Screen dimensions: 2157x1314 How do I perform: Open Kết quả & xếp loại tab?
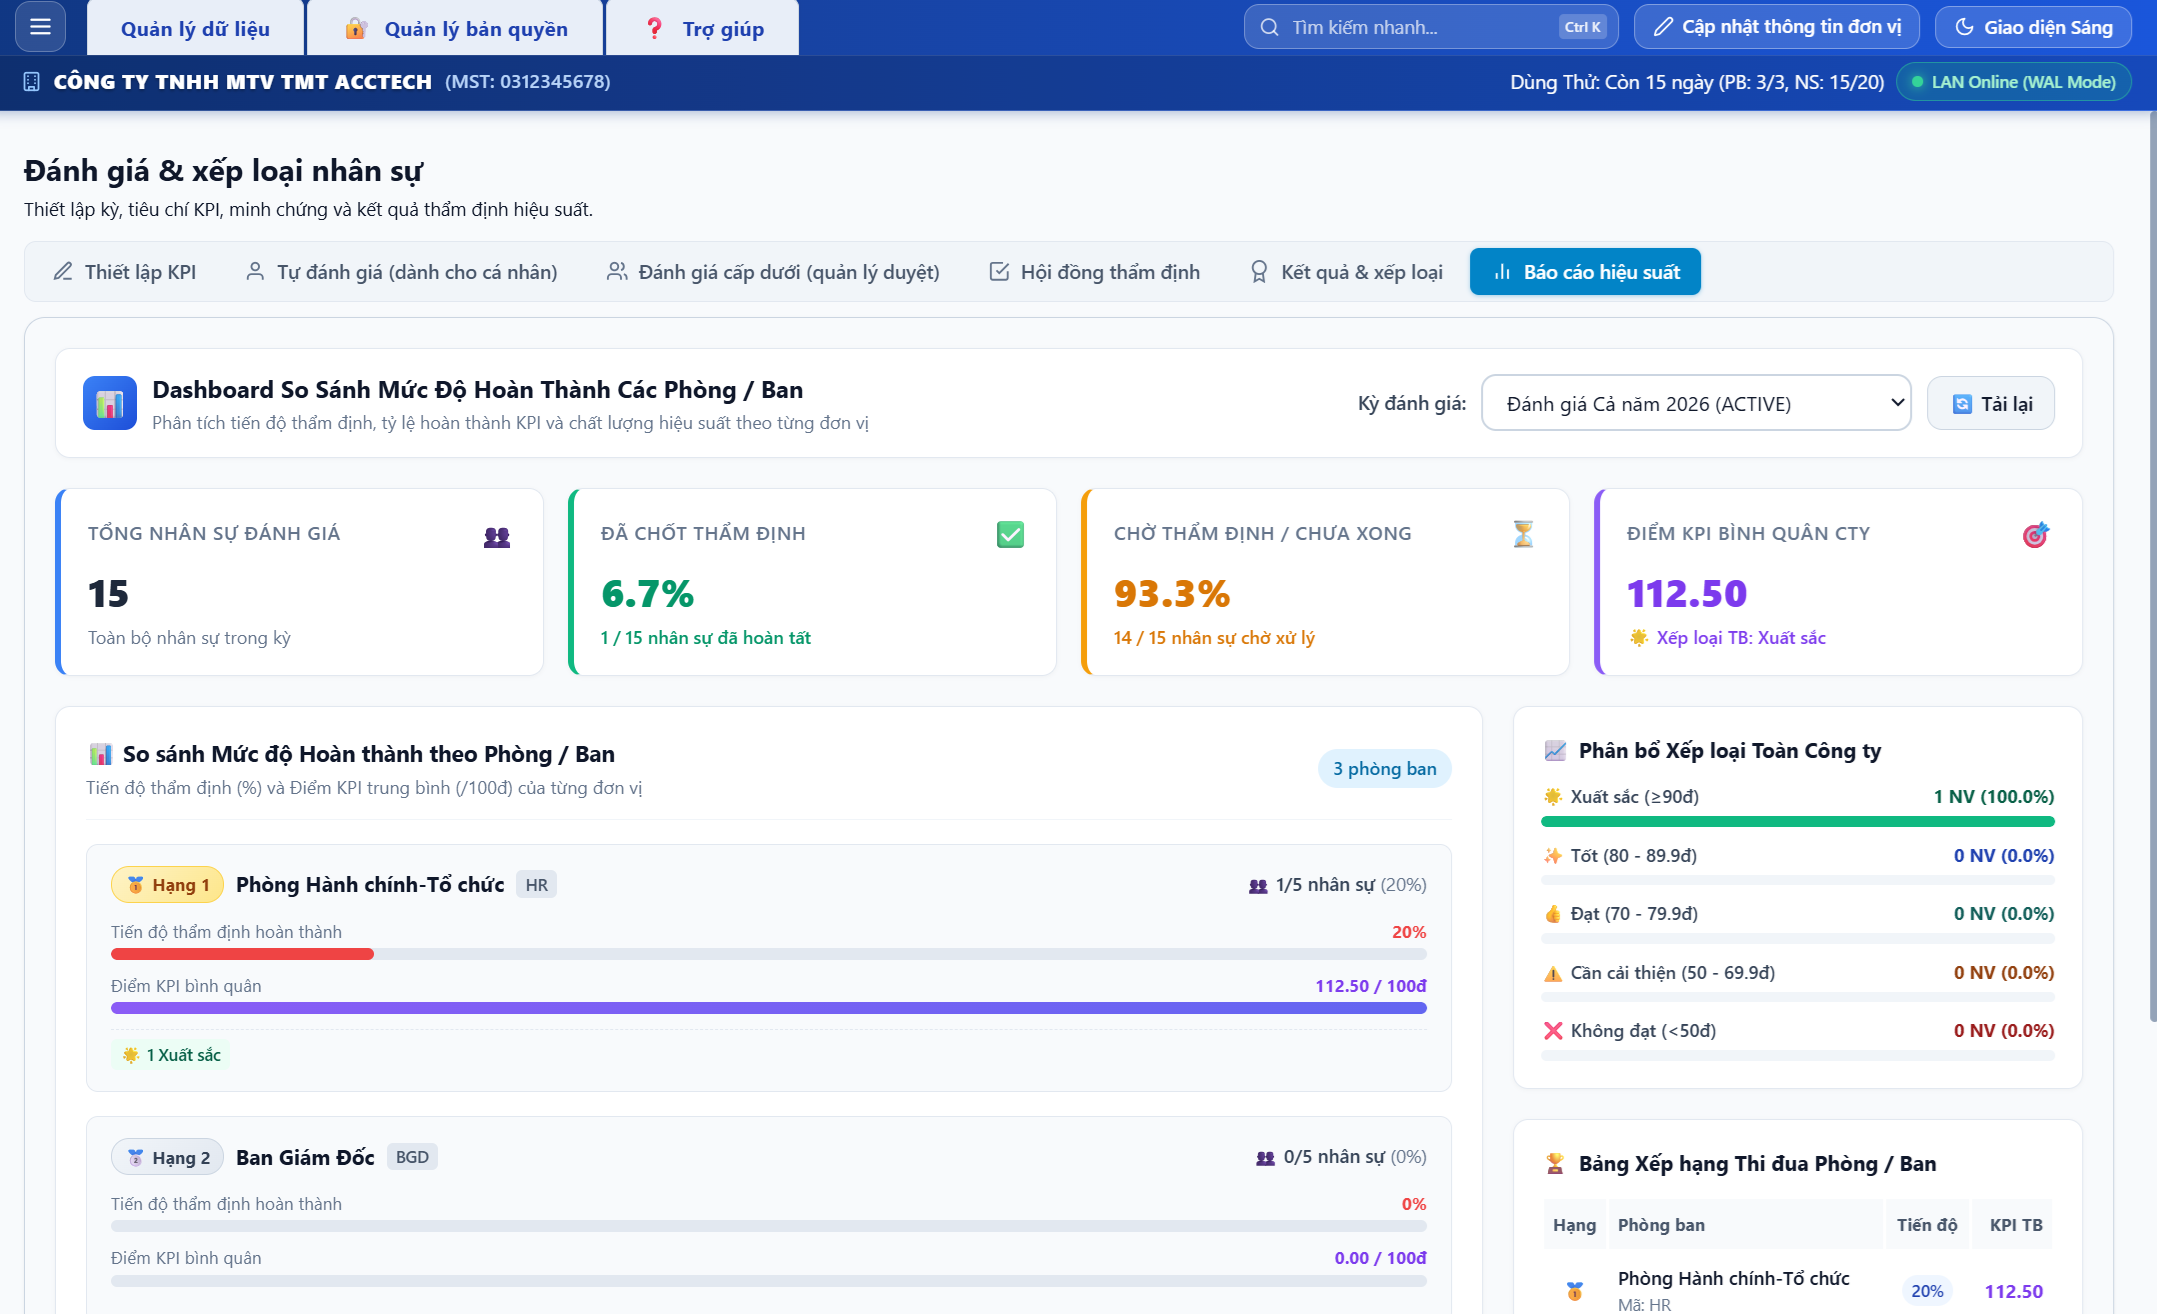(x=1346, y=272)
